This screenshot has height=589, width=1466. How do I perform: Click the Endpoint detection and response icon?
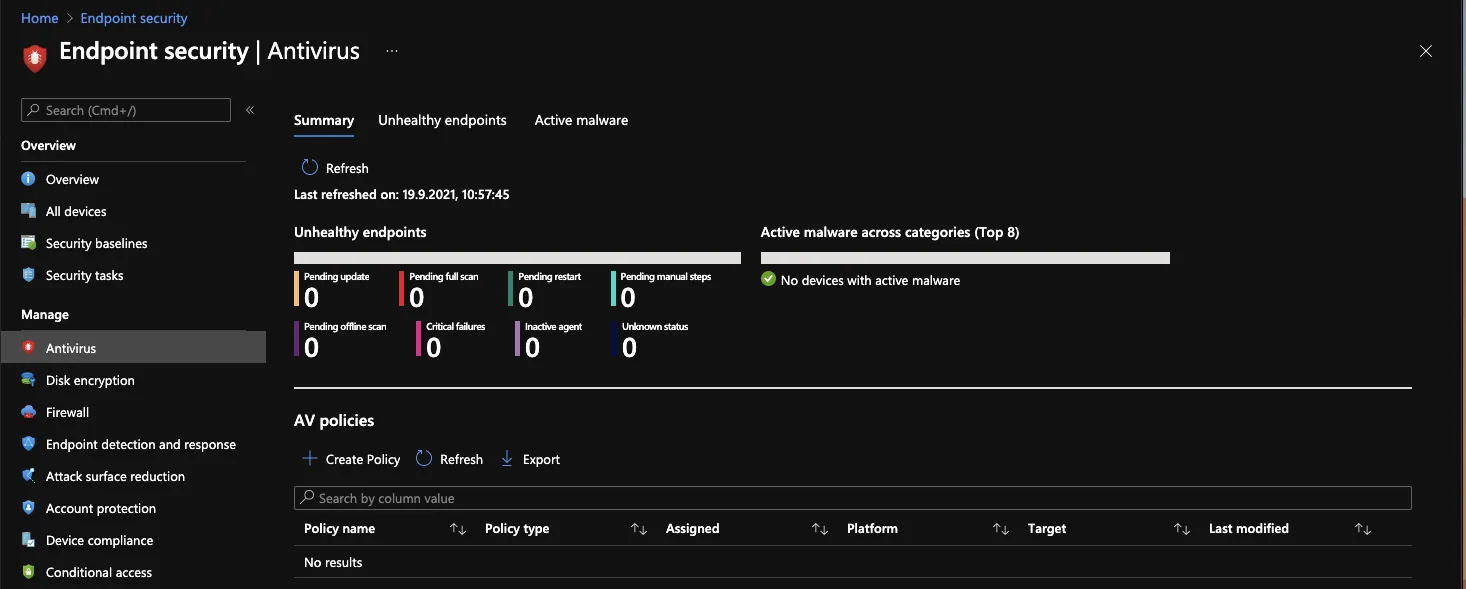coord(28,444)
